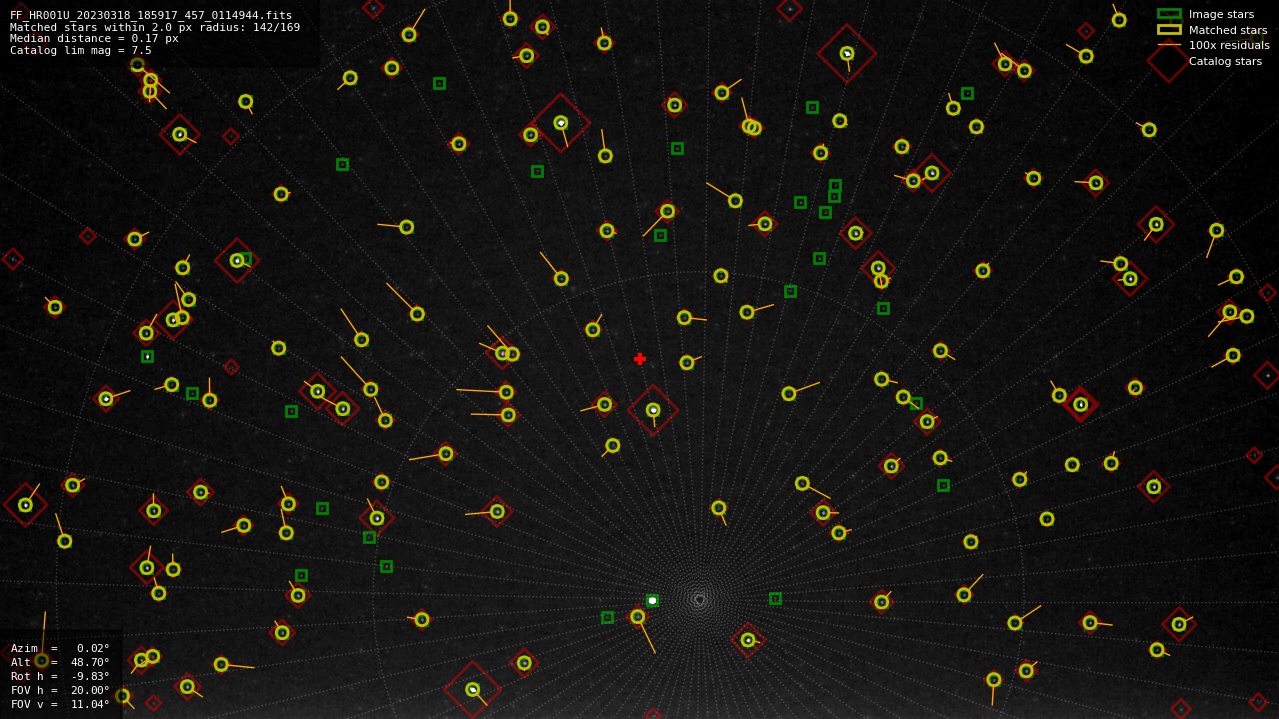Click the 'Image stars' legend label
This screenshot has height=719, width=1279.
(1221, 14)
